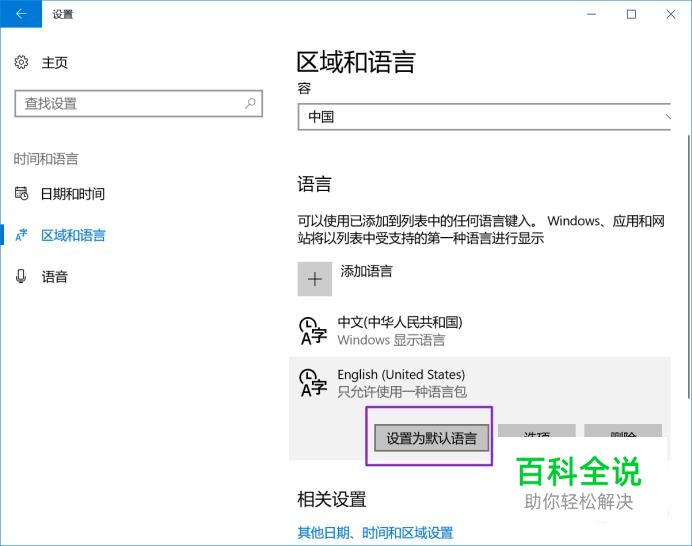Viewport: 692px width, 546px height.
Task: Click the 相关设置 heading
Action: click(332, 499)
